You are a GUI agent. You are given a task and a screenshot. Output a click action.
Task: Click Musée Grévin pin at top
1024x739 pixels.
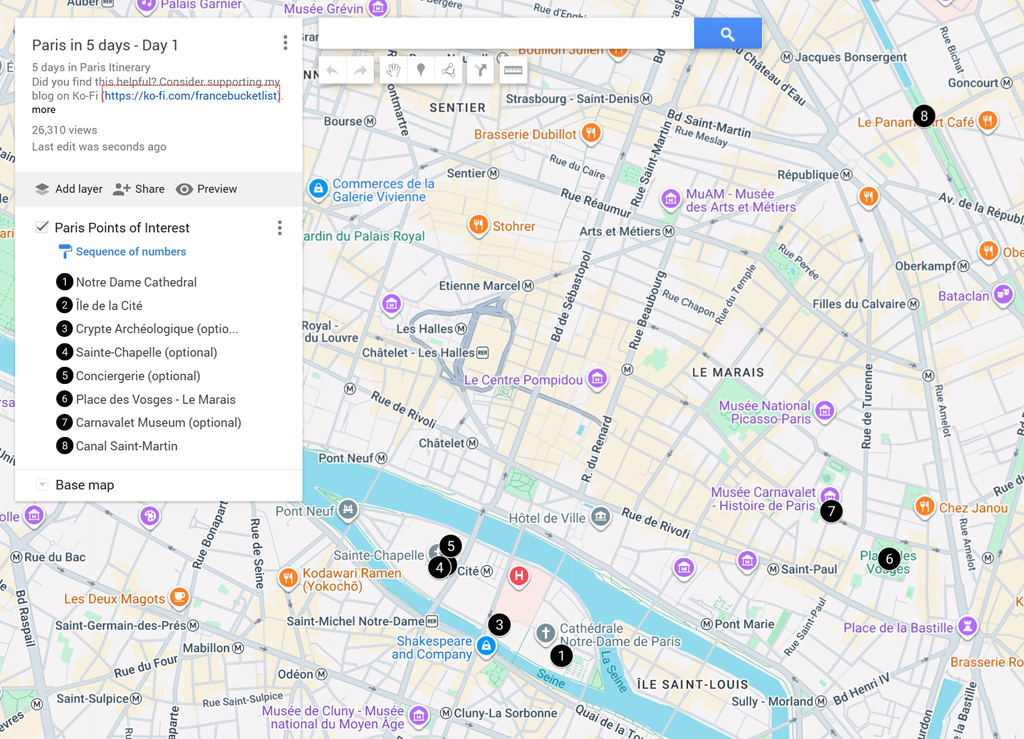click(377, 7)
